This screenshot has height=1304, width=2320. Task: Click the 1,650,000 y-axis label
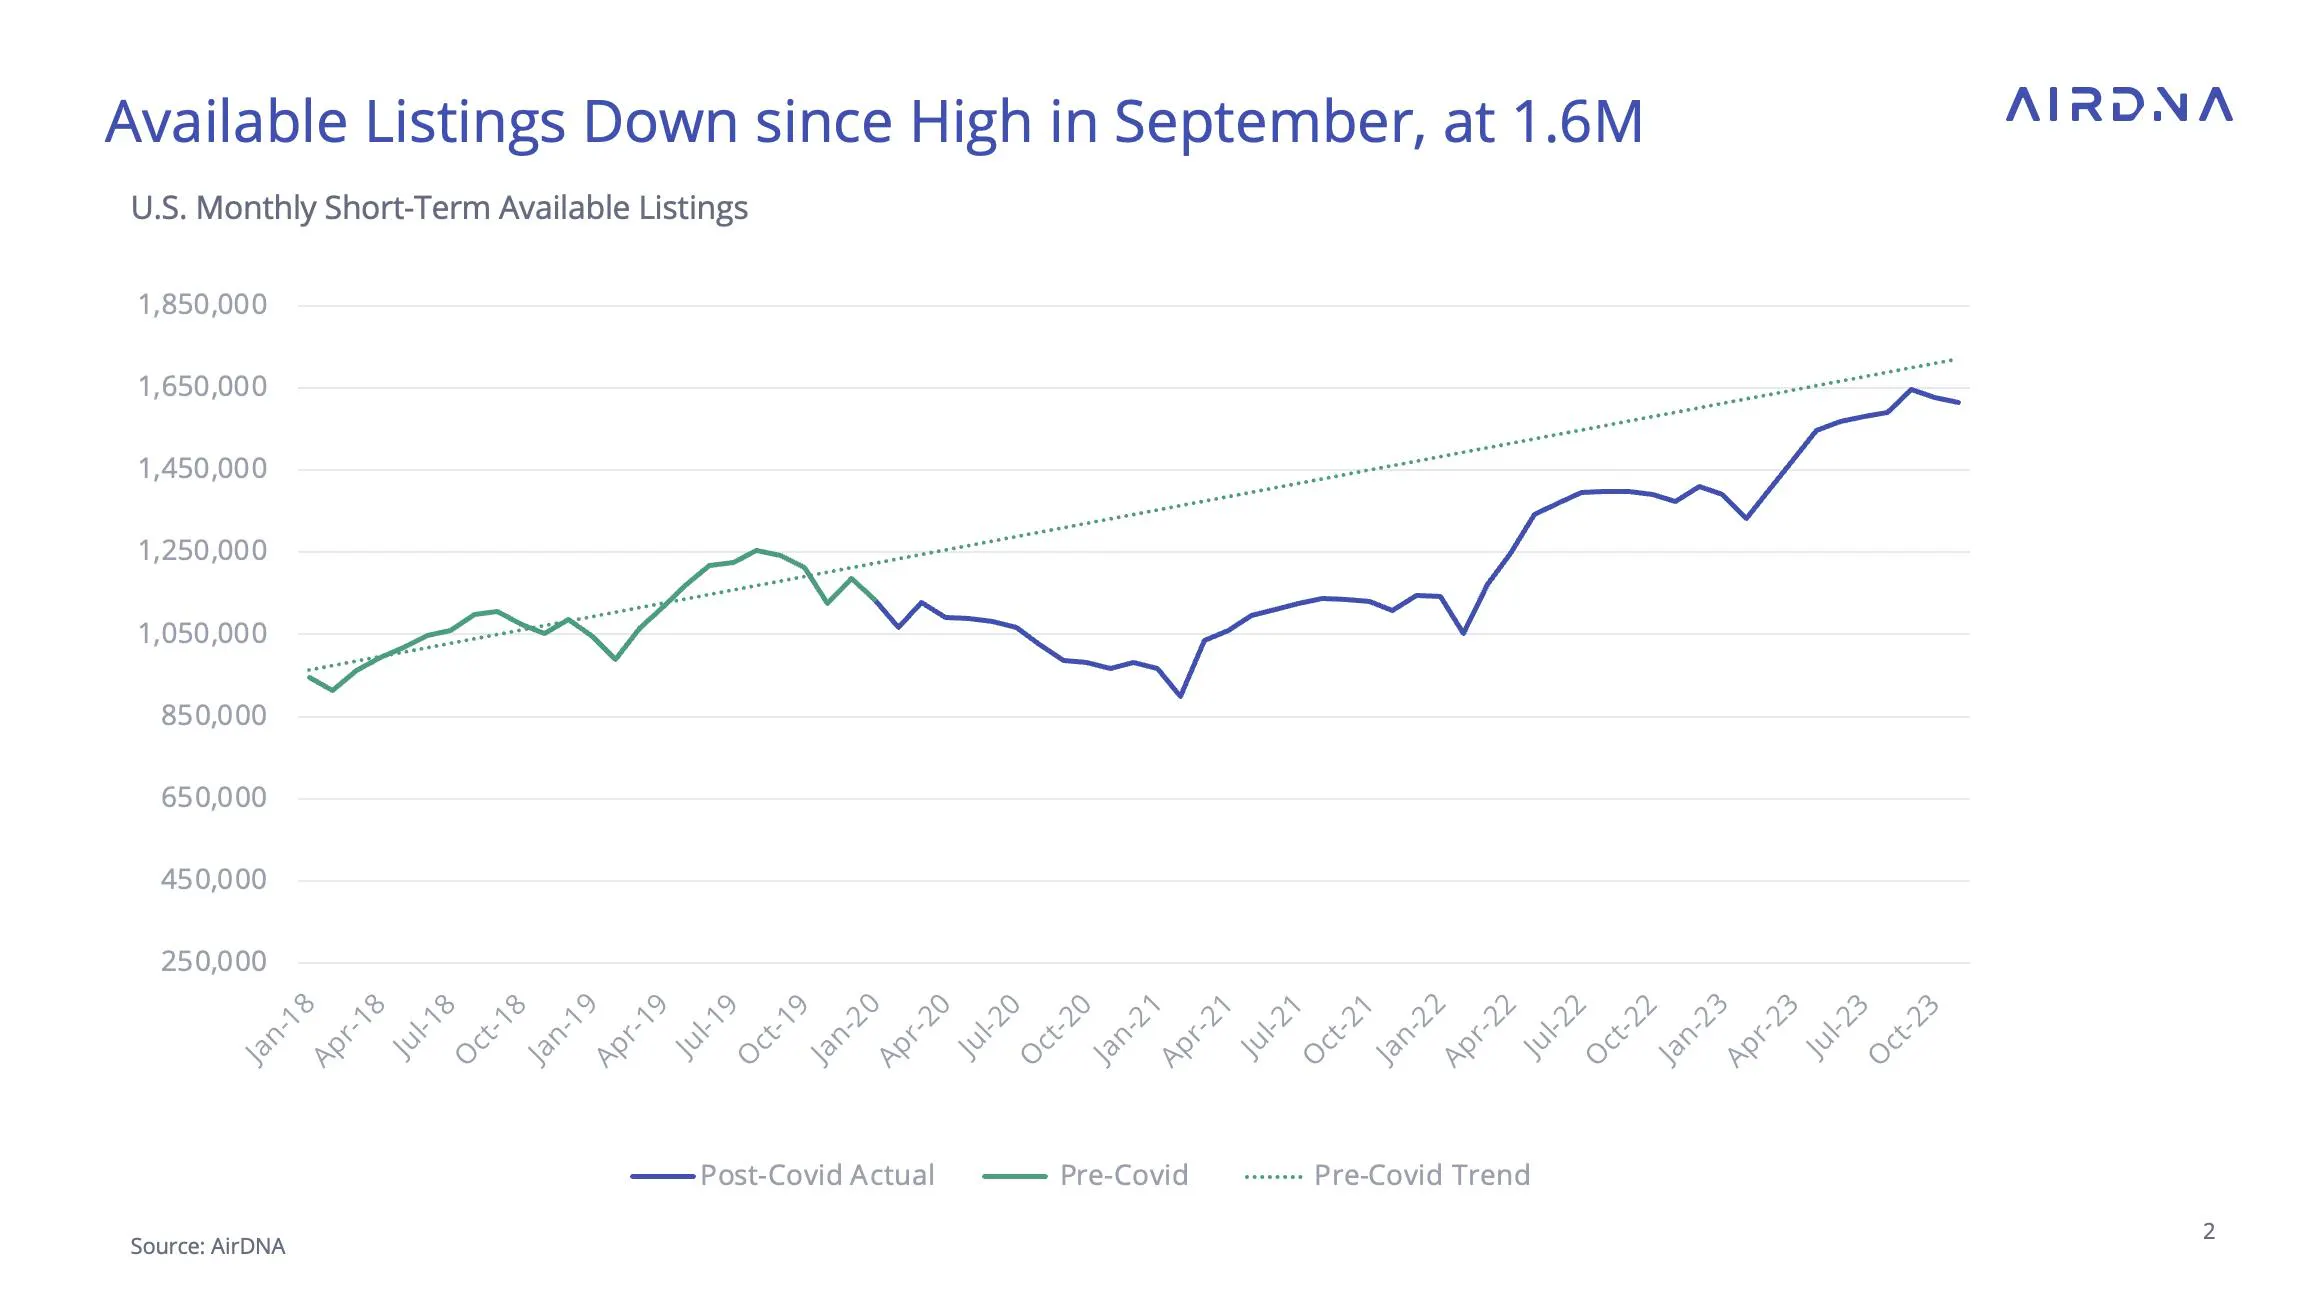click(202, 386)
